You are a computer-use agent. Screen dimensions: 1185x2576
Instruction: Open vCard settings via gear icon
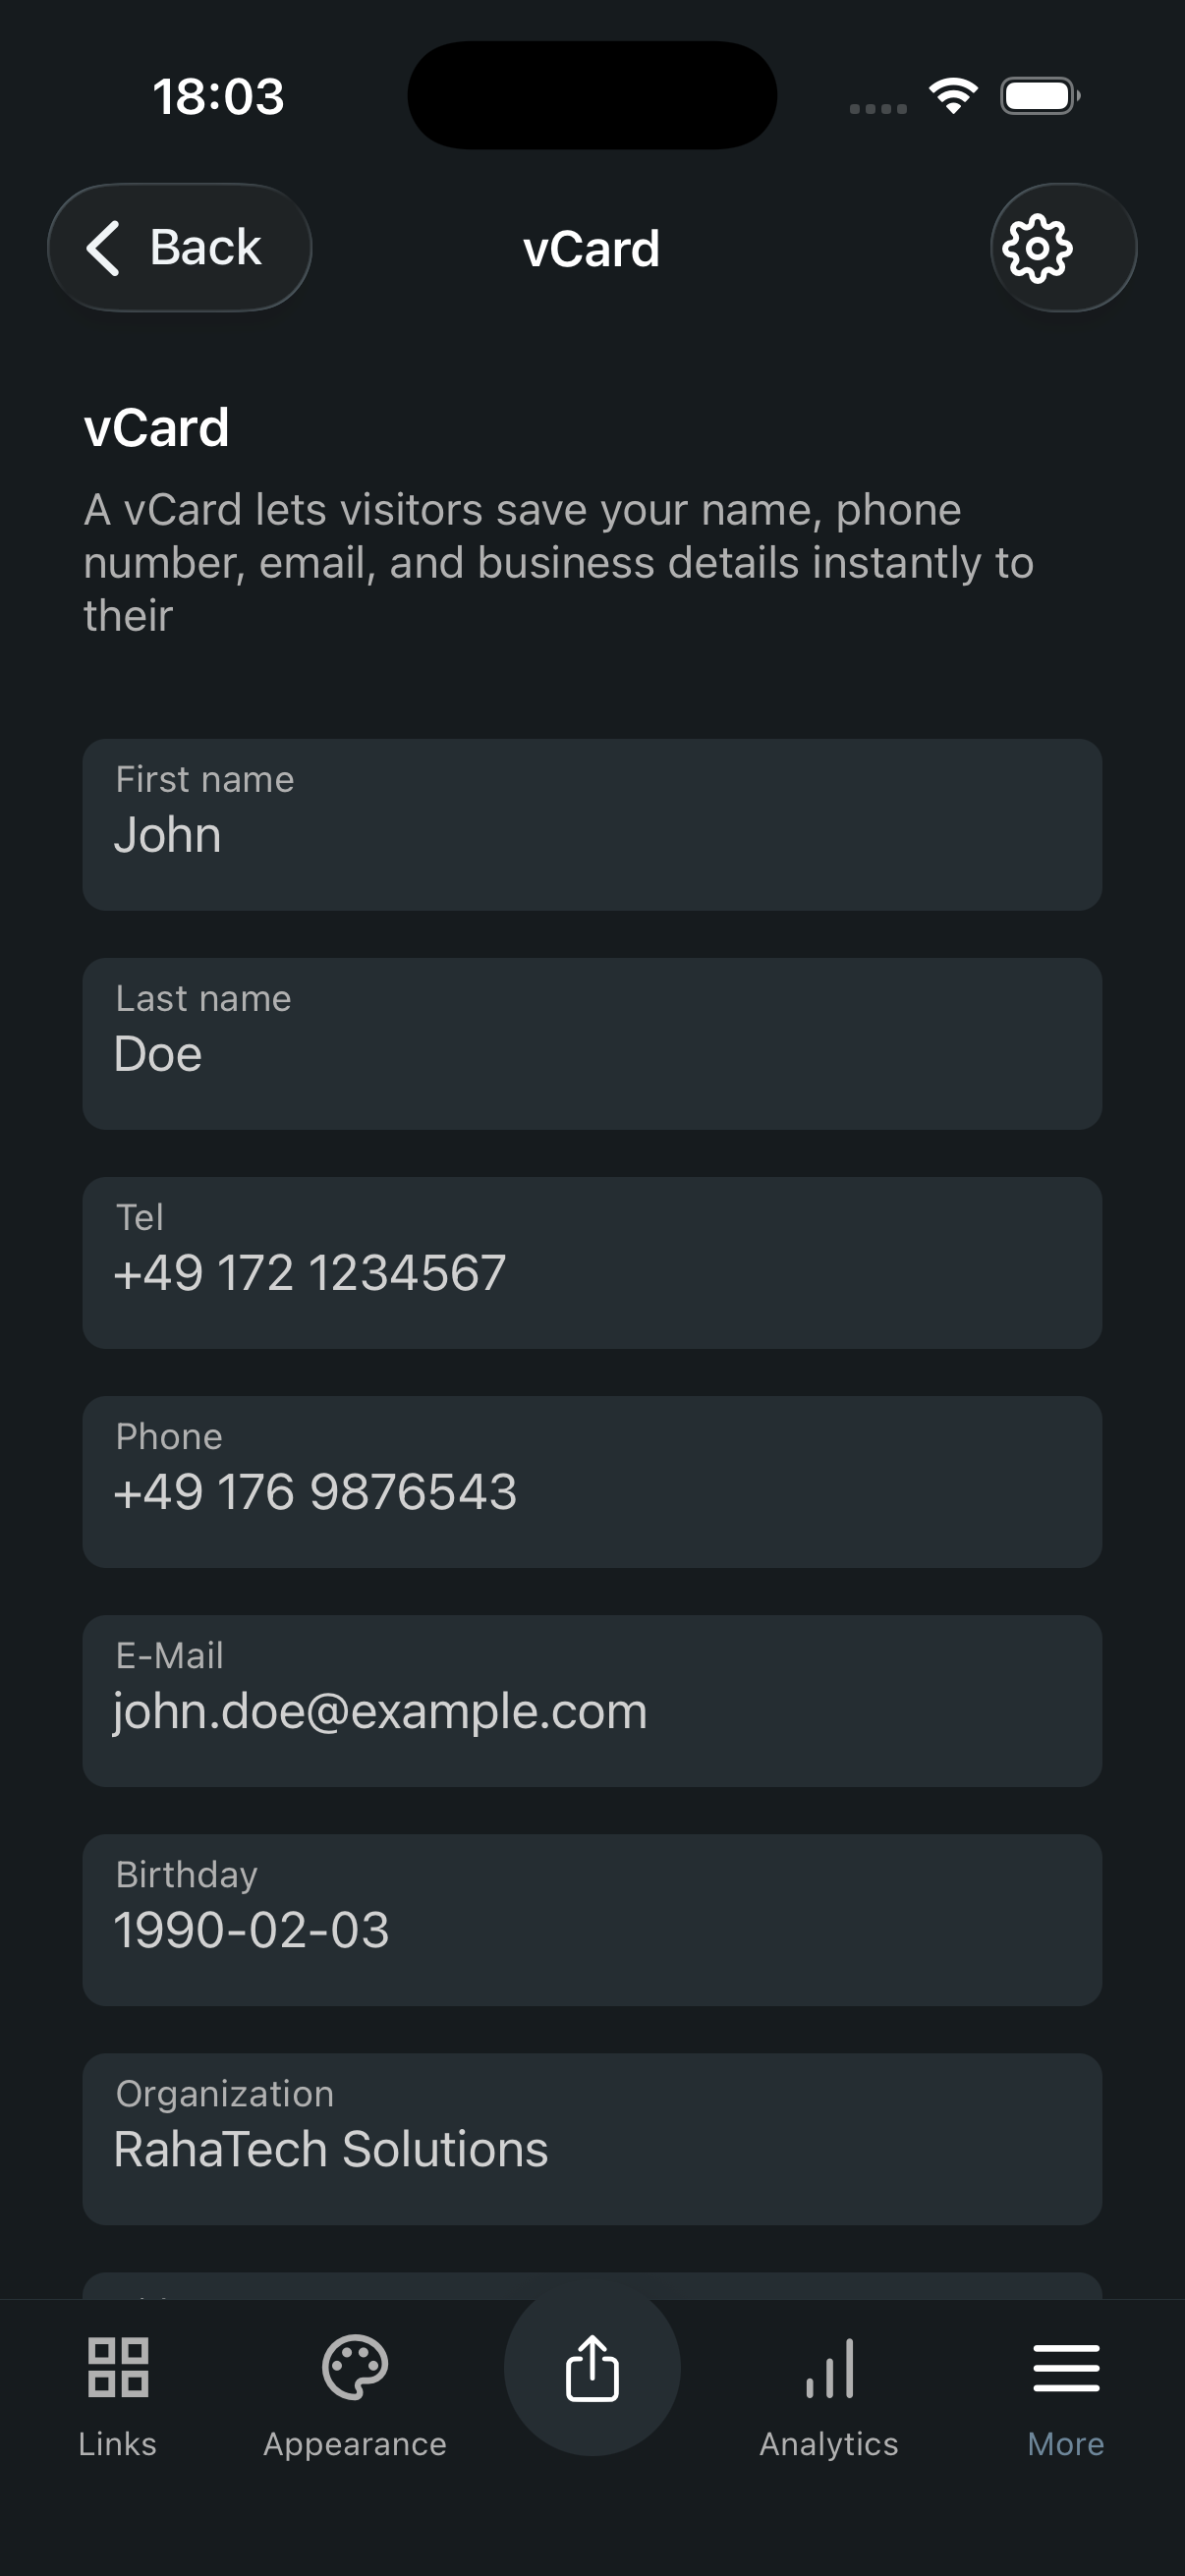(1039, 248)
